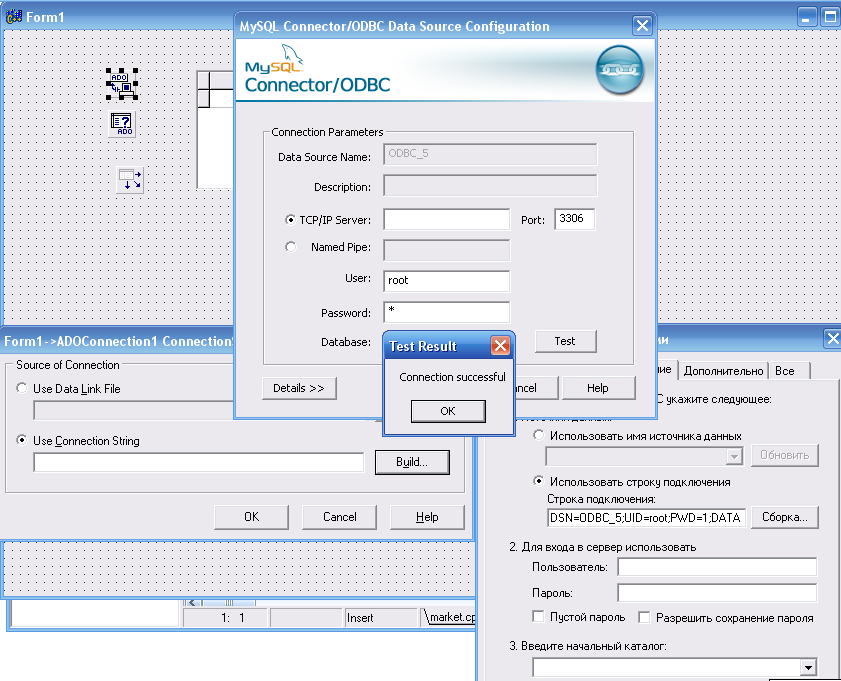The width and height of the screenshot is (841, 681).
Task: Focus the Пароль input field
Action: click(x=717, y=593)
